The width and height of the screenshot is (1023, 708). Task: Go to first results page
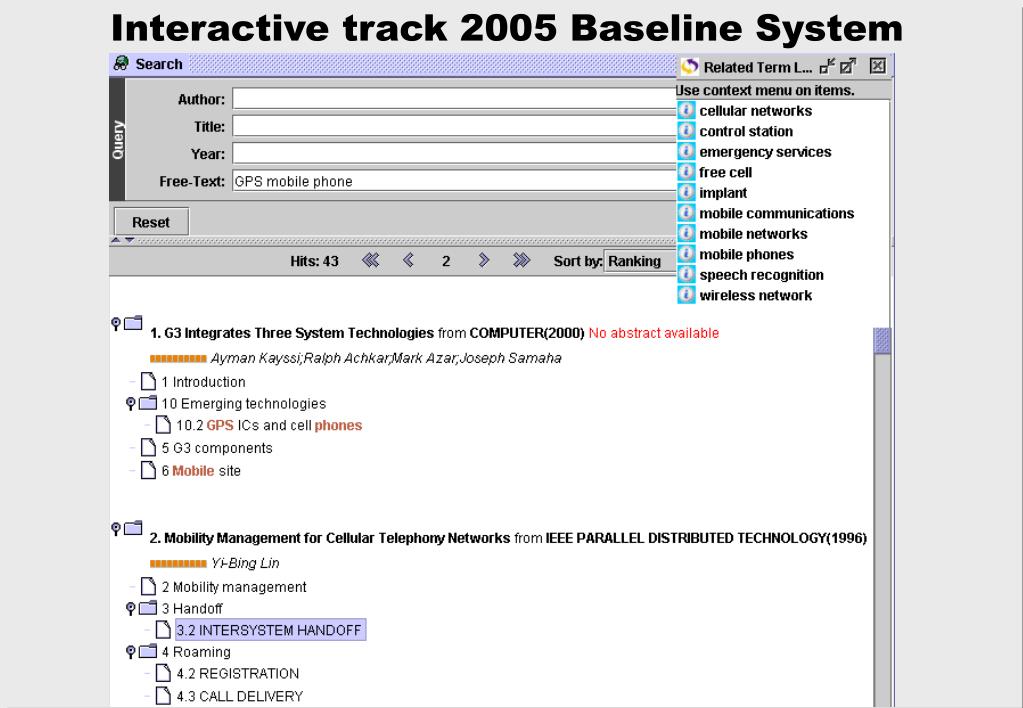pos(371,260)
